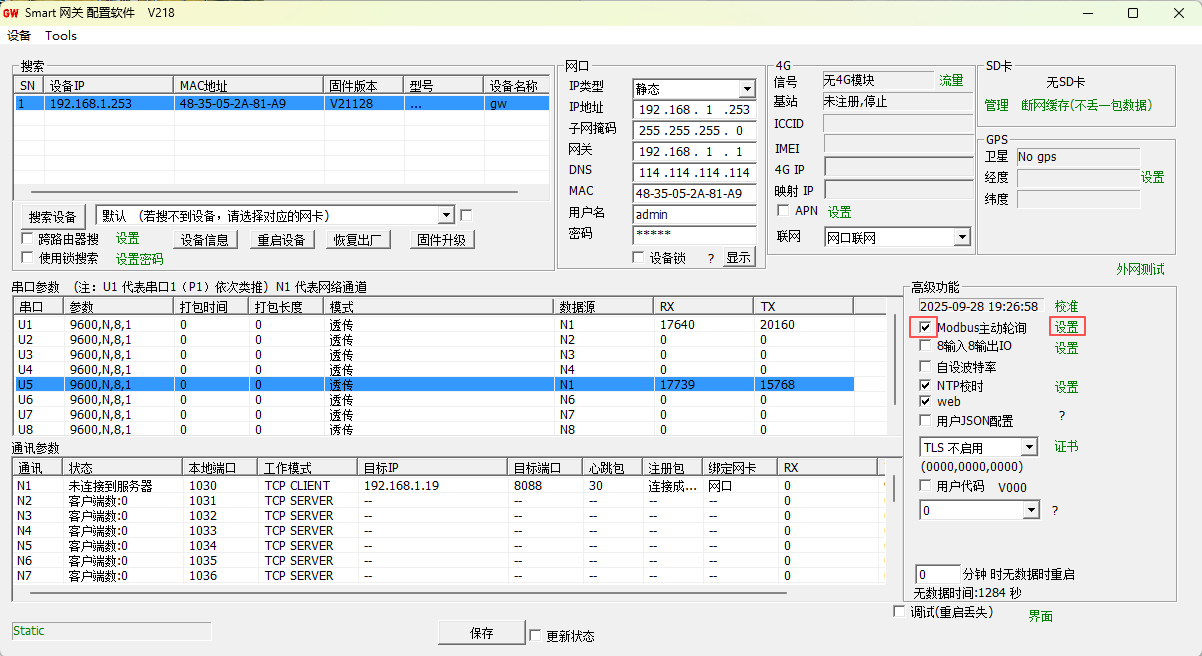Open the network adapter selection dropdown
The height and width of the screenshot is (656, 1202).
coord(446,216)
